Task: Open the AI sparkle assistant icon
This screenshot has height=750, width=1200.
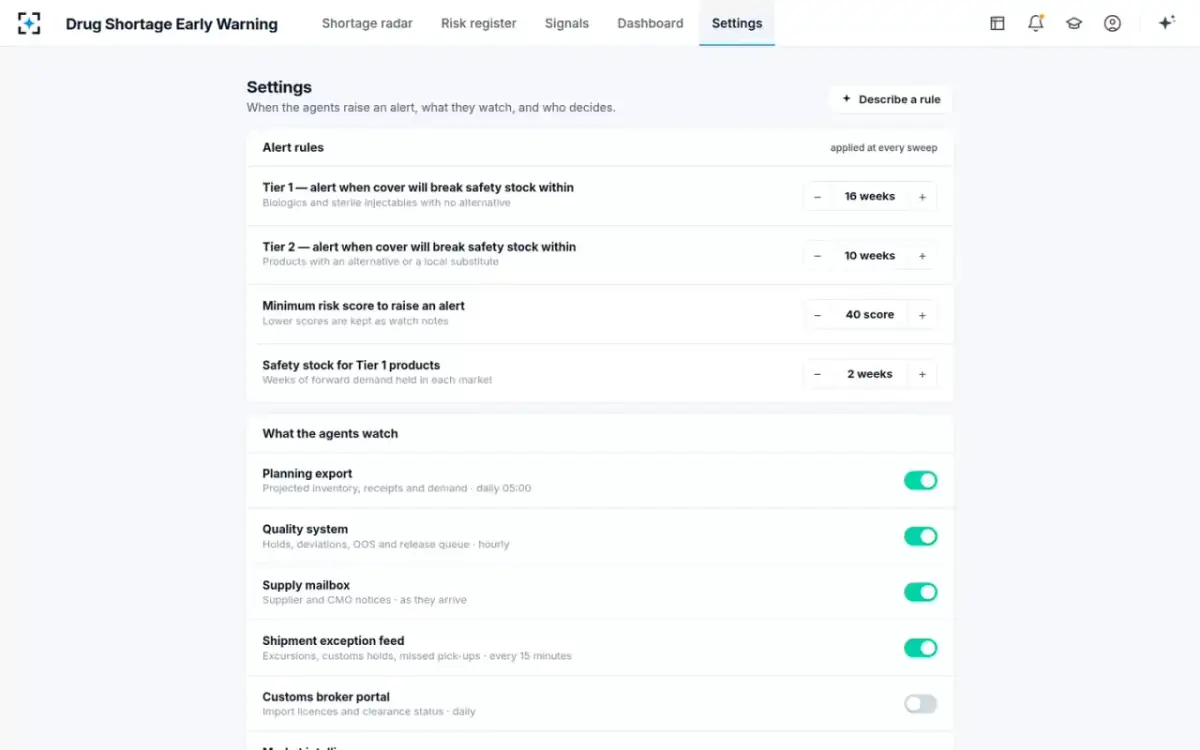Action: pyautogui.click(x=1166, y=23)
